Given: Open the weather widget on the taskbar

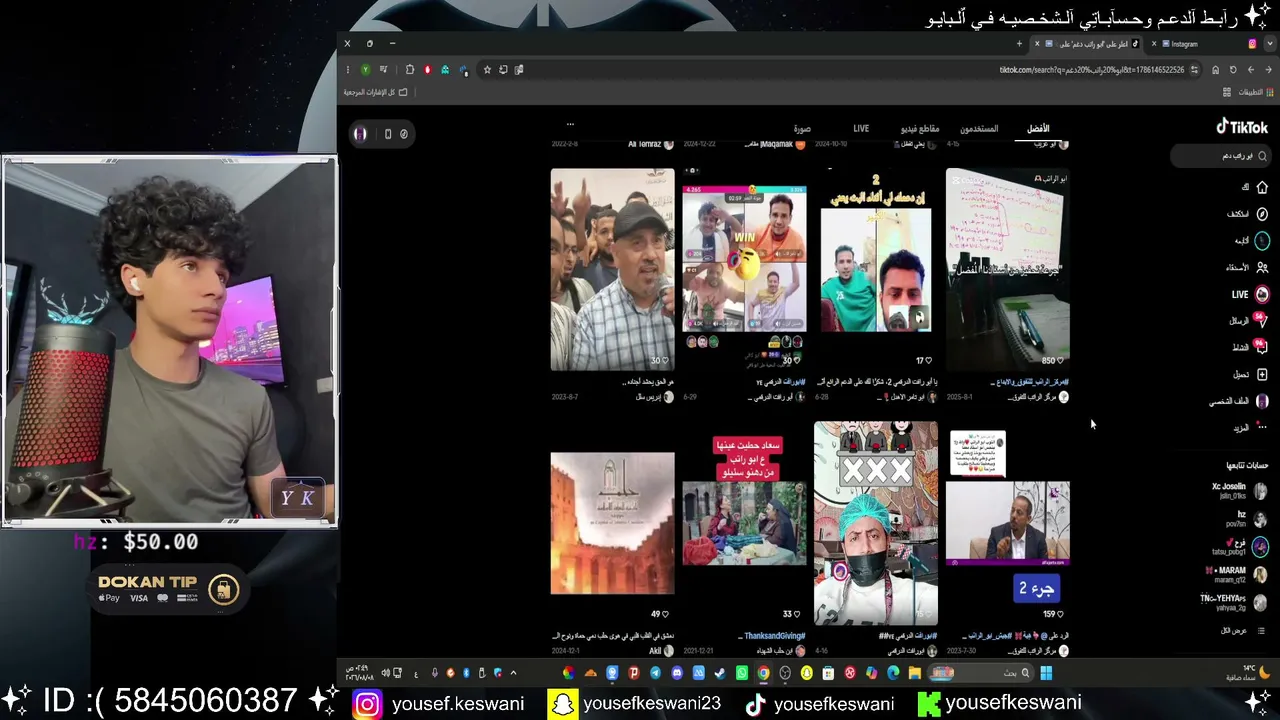Looking at the screenshot, I should (x=1248, y=673).
